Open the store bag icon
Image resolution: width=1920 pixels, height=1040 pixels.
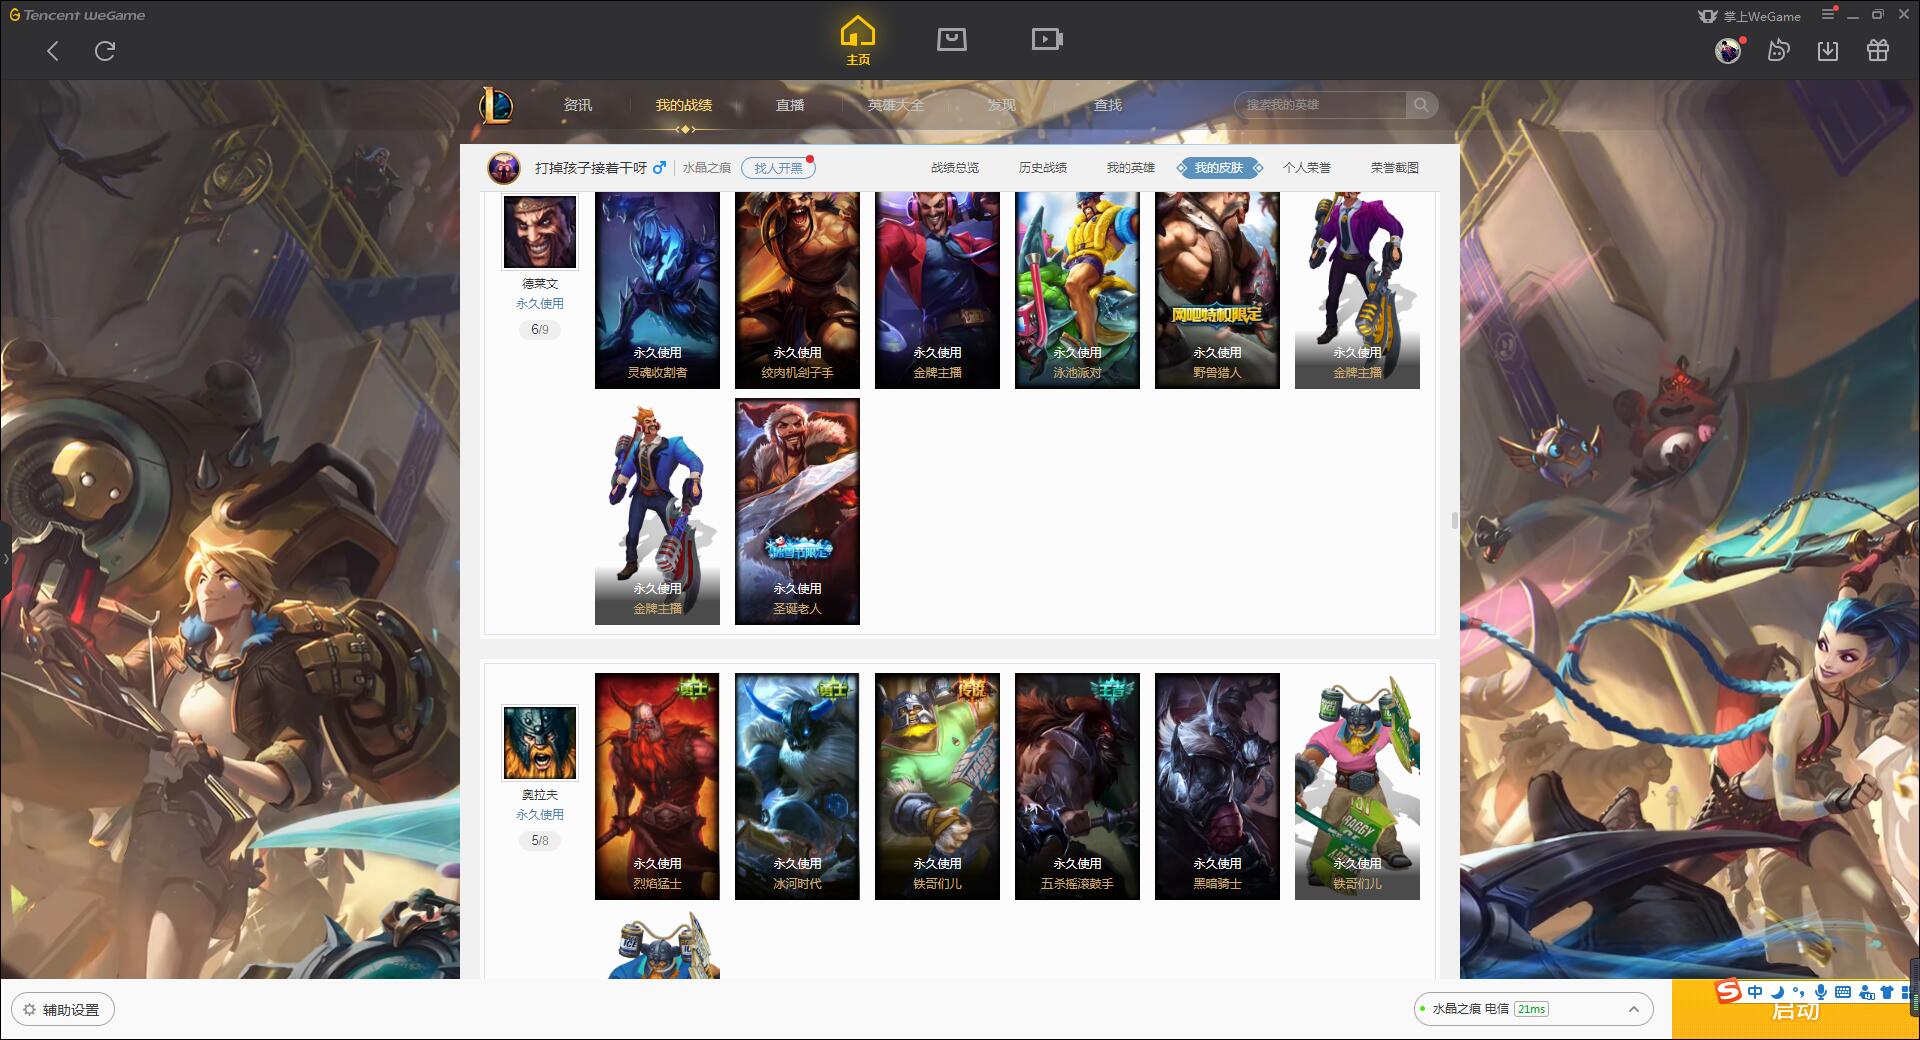[951, 39]
